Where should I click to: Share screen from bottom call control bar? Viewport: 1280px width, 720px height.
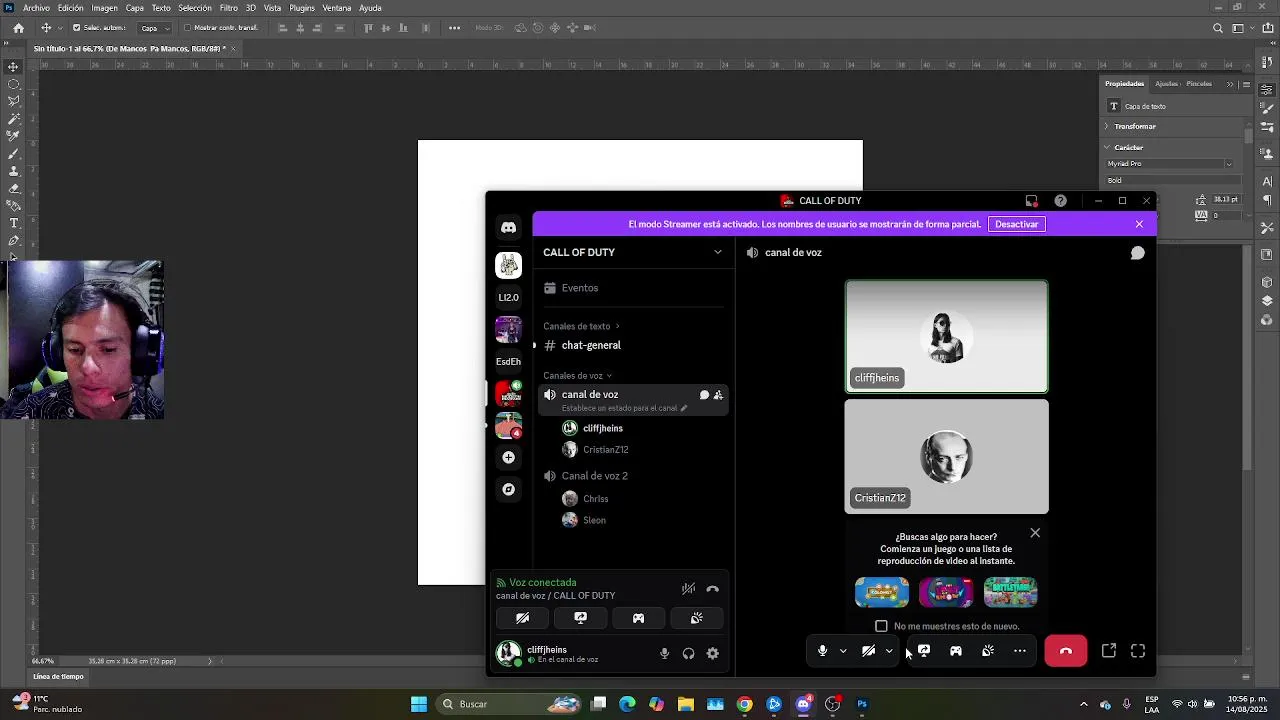[924, 651]
